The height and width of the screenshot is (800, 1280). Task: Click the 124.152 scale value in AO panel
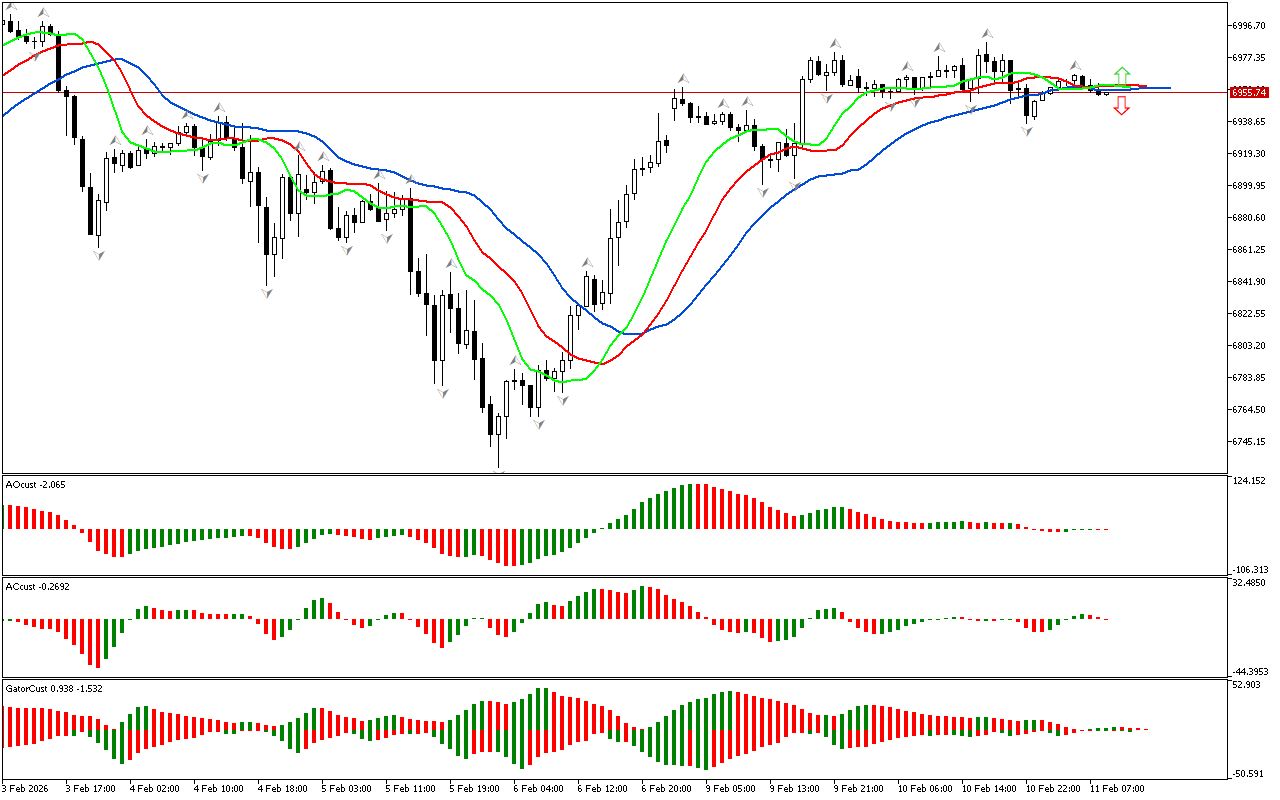pyautogui.click(x=1250, y=481)
